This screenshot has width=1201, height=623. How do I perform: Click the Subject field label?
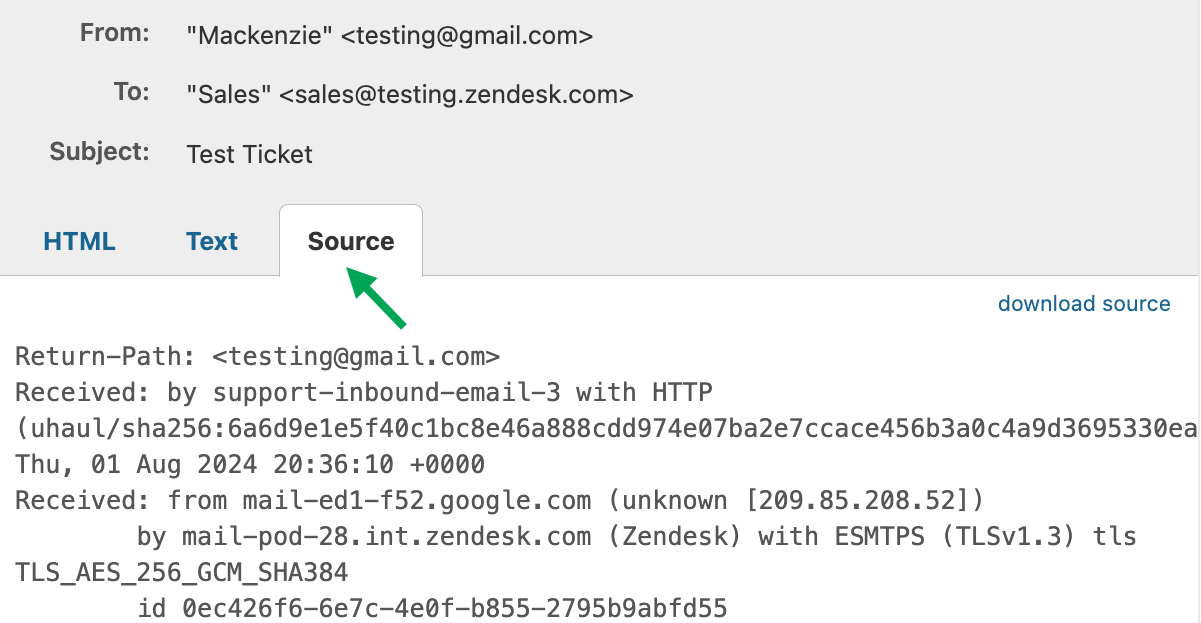click(100, 152)
